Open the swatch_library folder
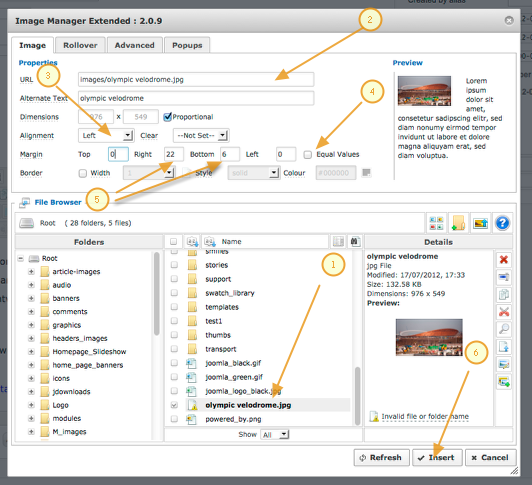The image size is (532, 485). coord(230,293)
